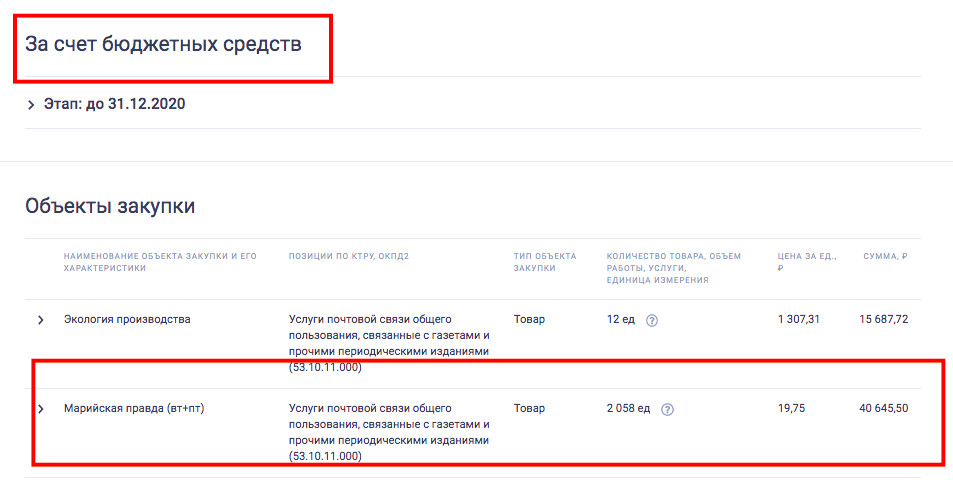Open the question mark icon beside 2 058 ед
The width and height of the screenshot is (953, 480).
pyautogui.click(x=667, y=410)
